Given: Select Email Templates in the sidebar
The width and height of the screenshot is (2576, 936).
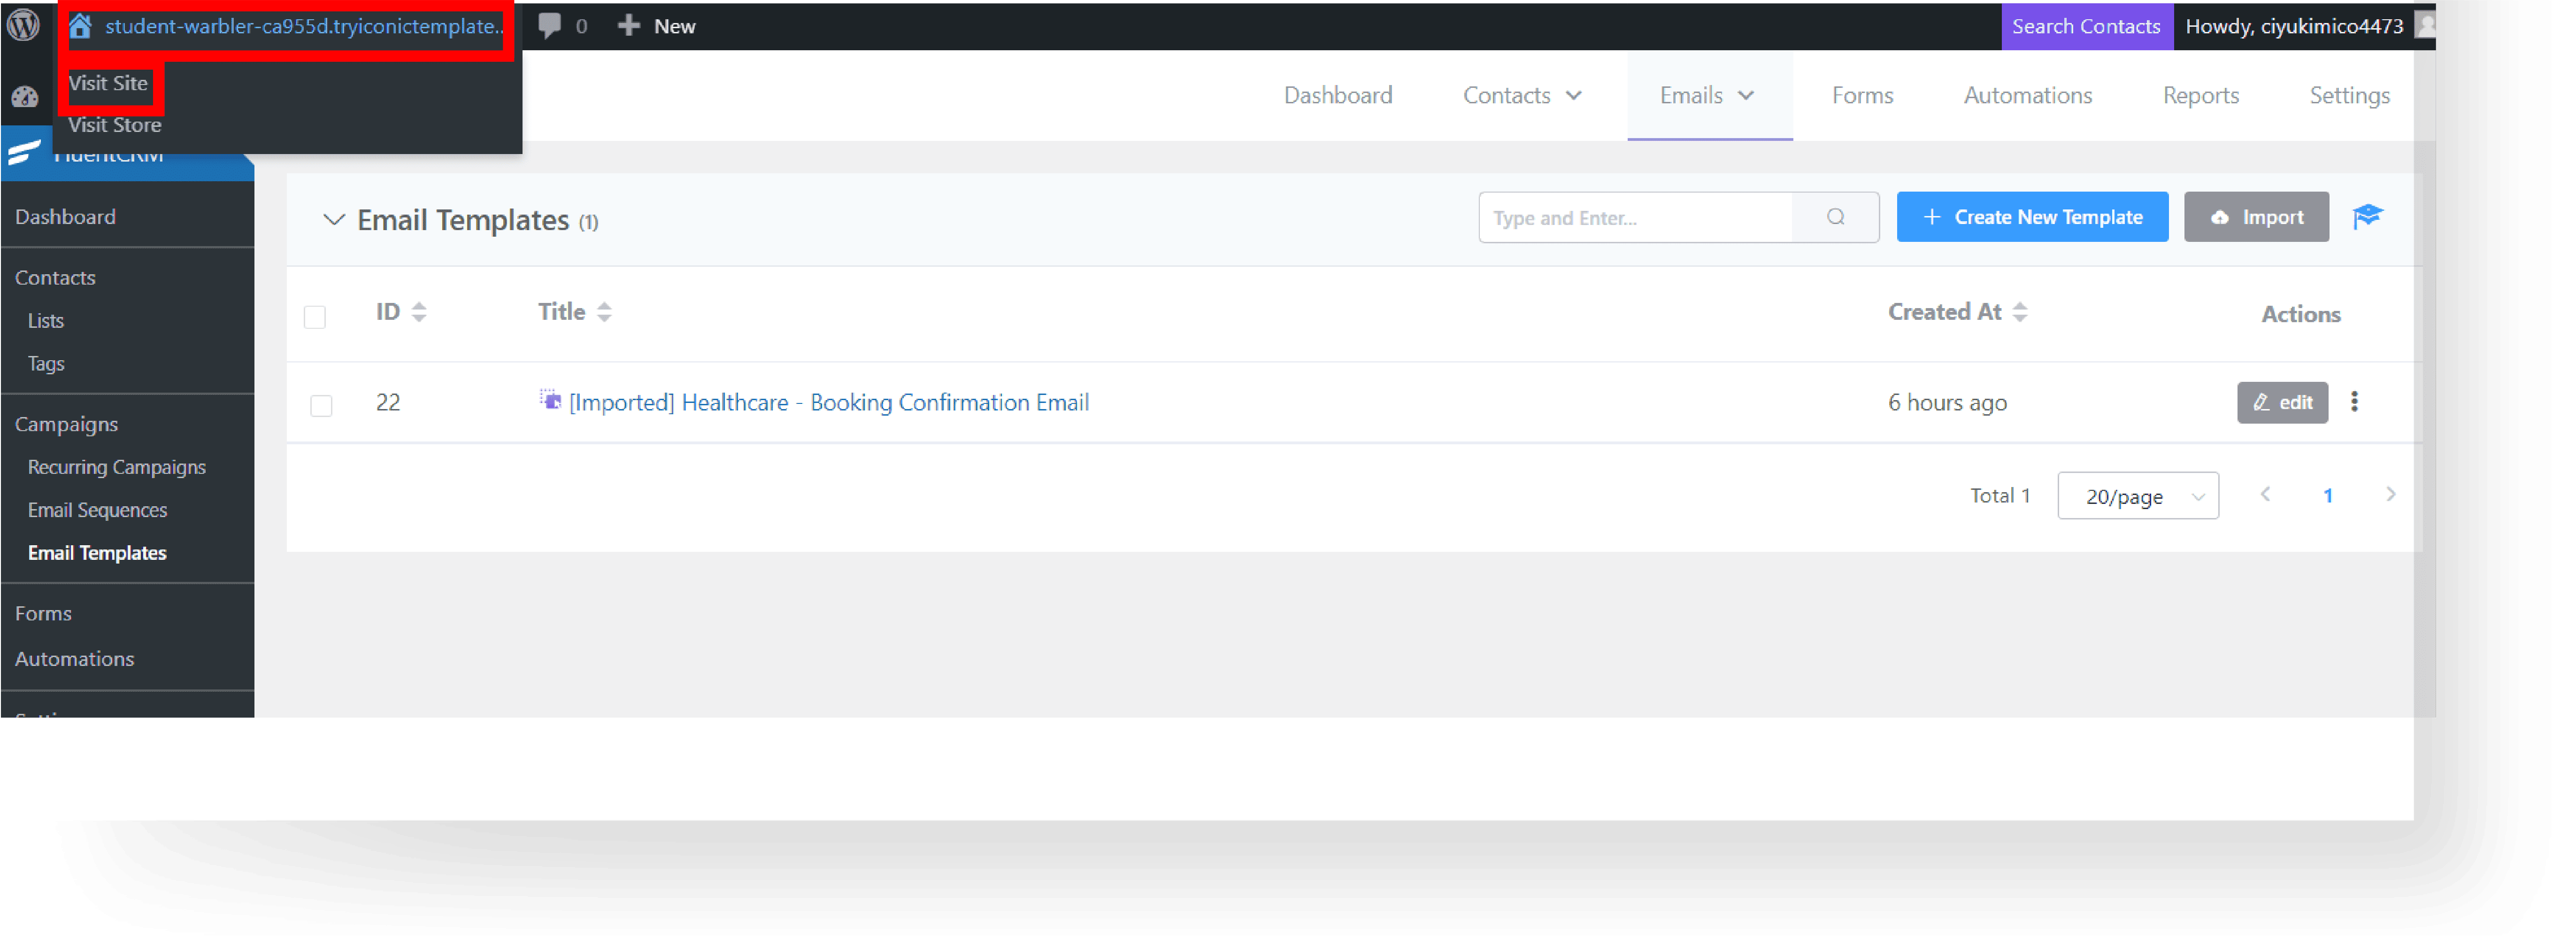Looking at the screenshot, I should point(98,553).
